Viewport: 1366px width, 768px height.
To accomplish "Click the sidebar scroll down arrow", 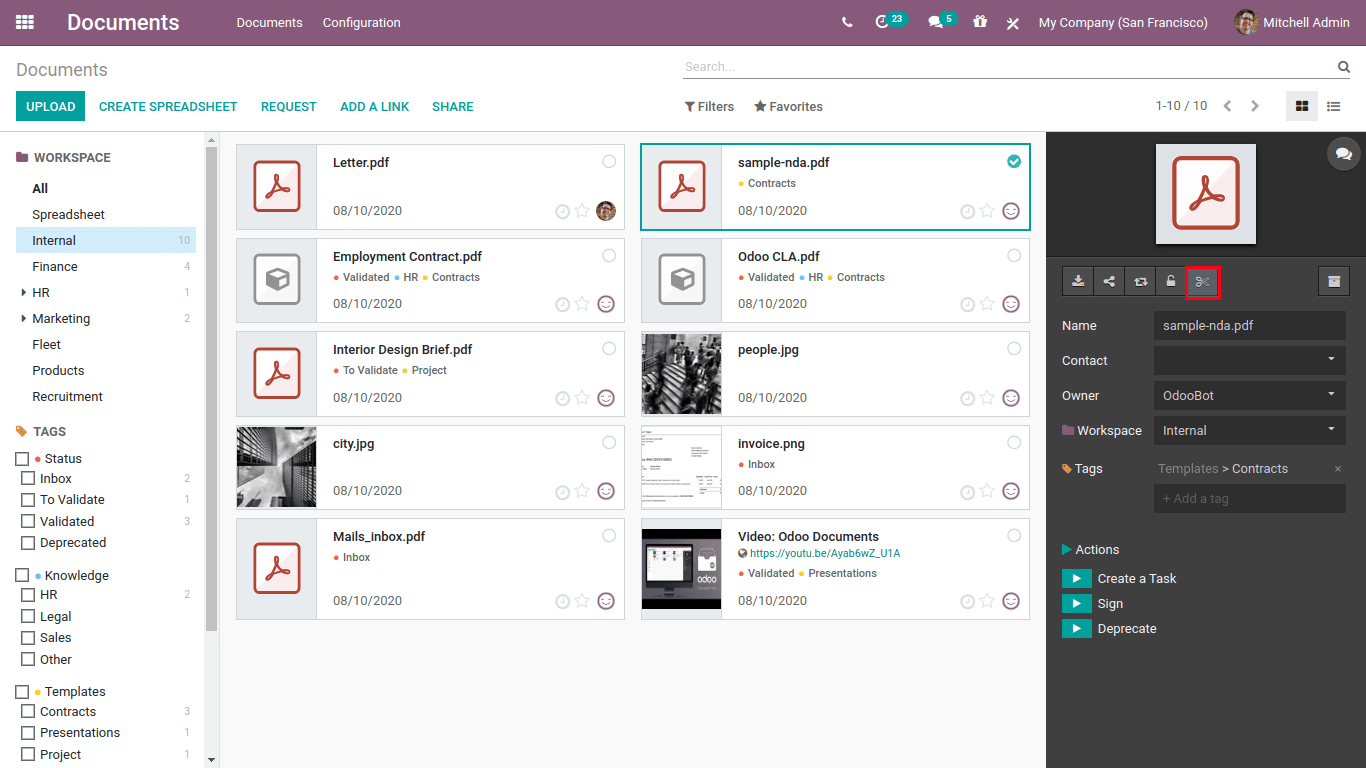I will 211,760.
